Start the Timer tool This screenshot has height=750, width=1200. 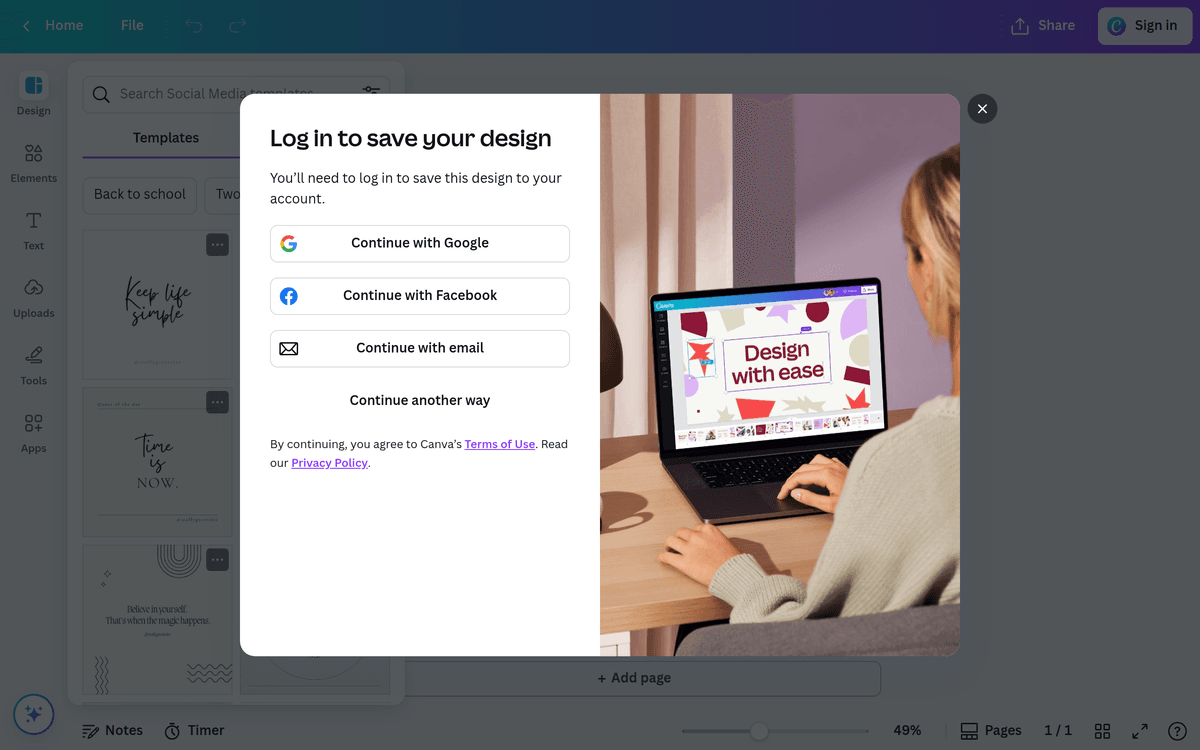click(194, 731)
